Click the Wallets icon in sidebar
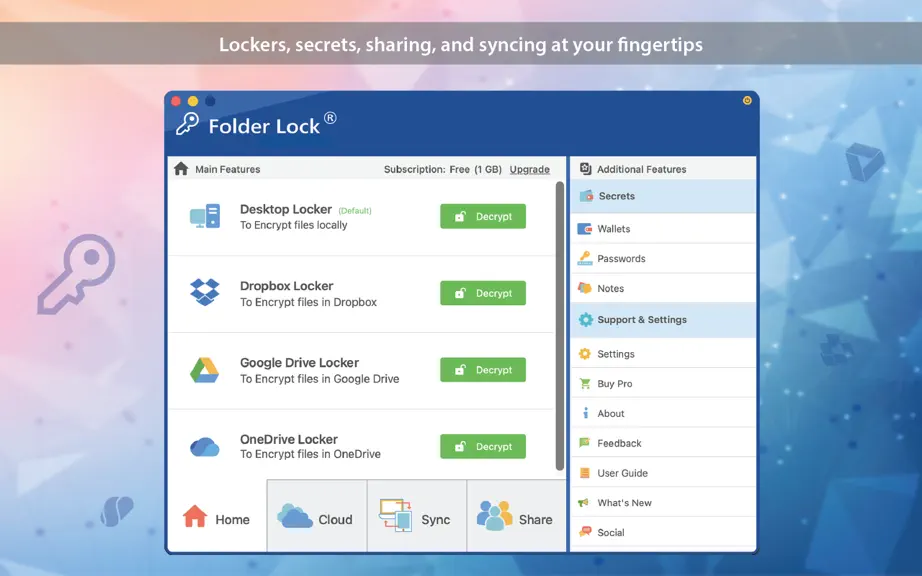Screen dimensions: 922x576 (584, 229)
